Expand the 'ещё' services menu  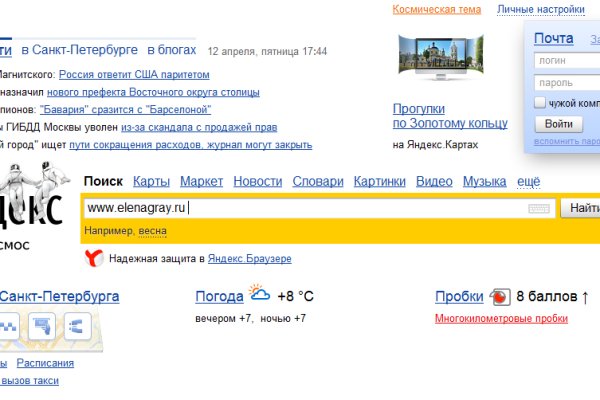pos(527,181)
